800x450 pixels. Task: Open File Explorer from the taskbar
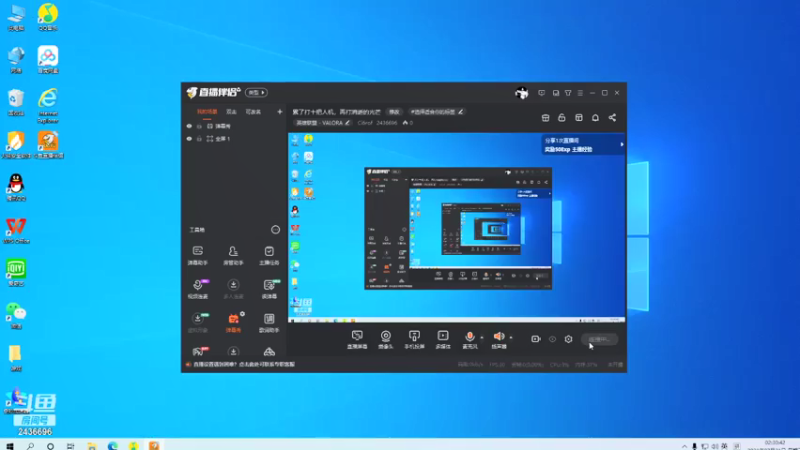click(x=92, y=445)
